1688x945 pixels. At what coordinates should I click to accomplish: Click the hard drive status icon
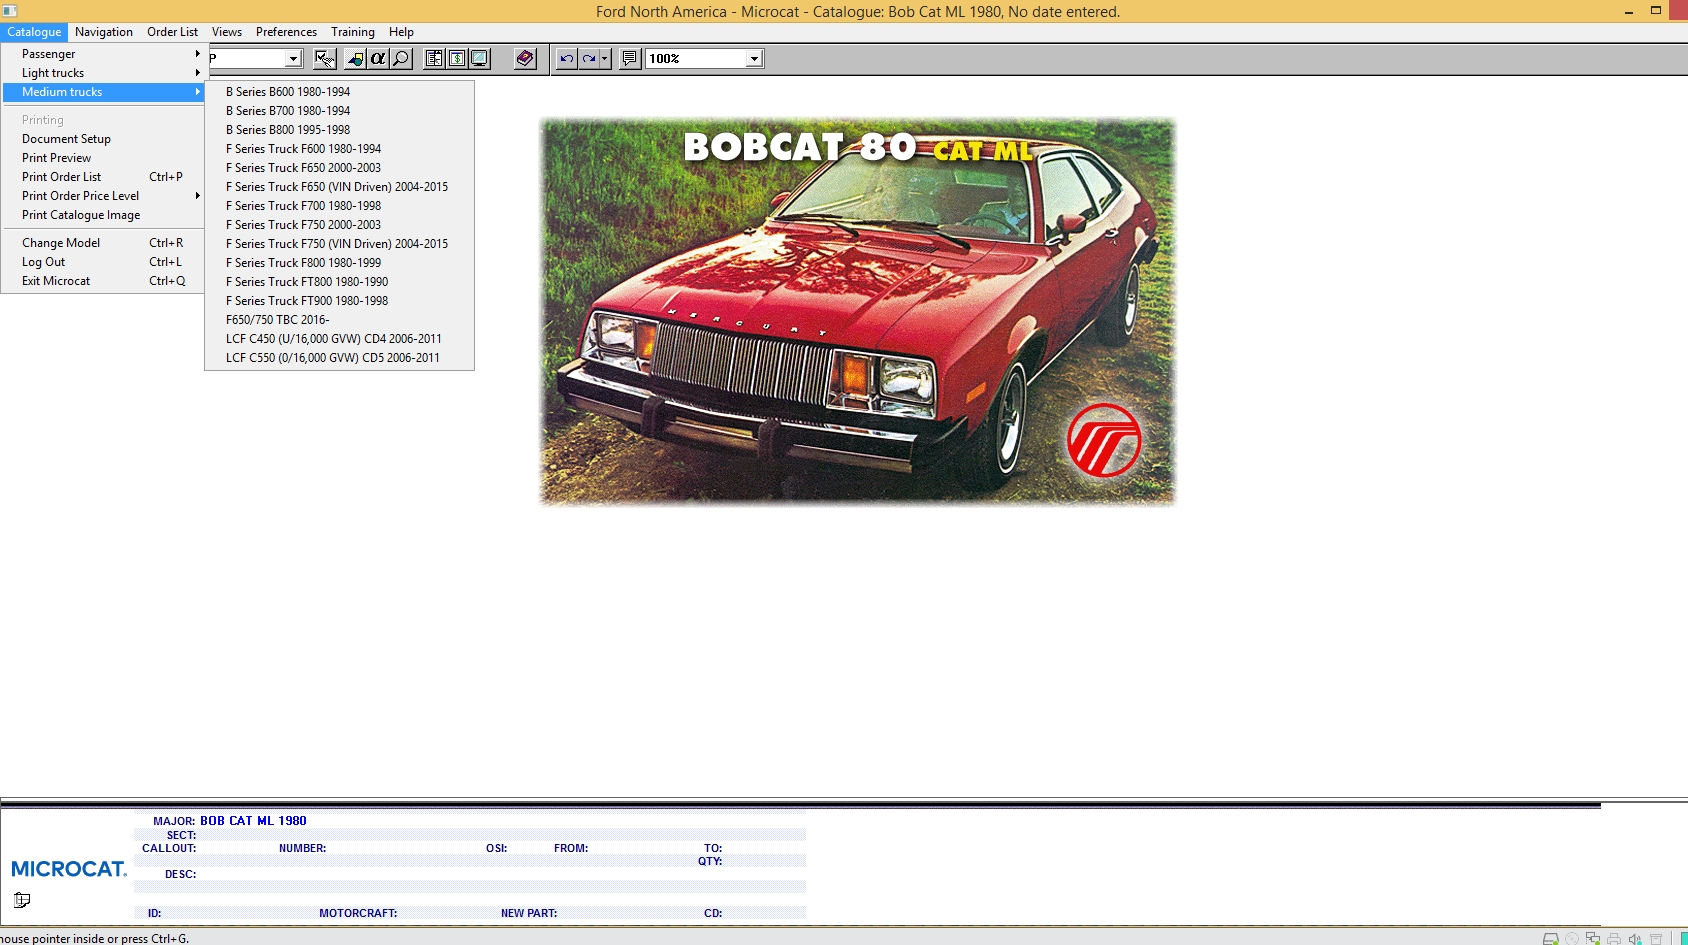[1551, 938]
